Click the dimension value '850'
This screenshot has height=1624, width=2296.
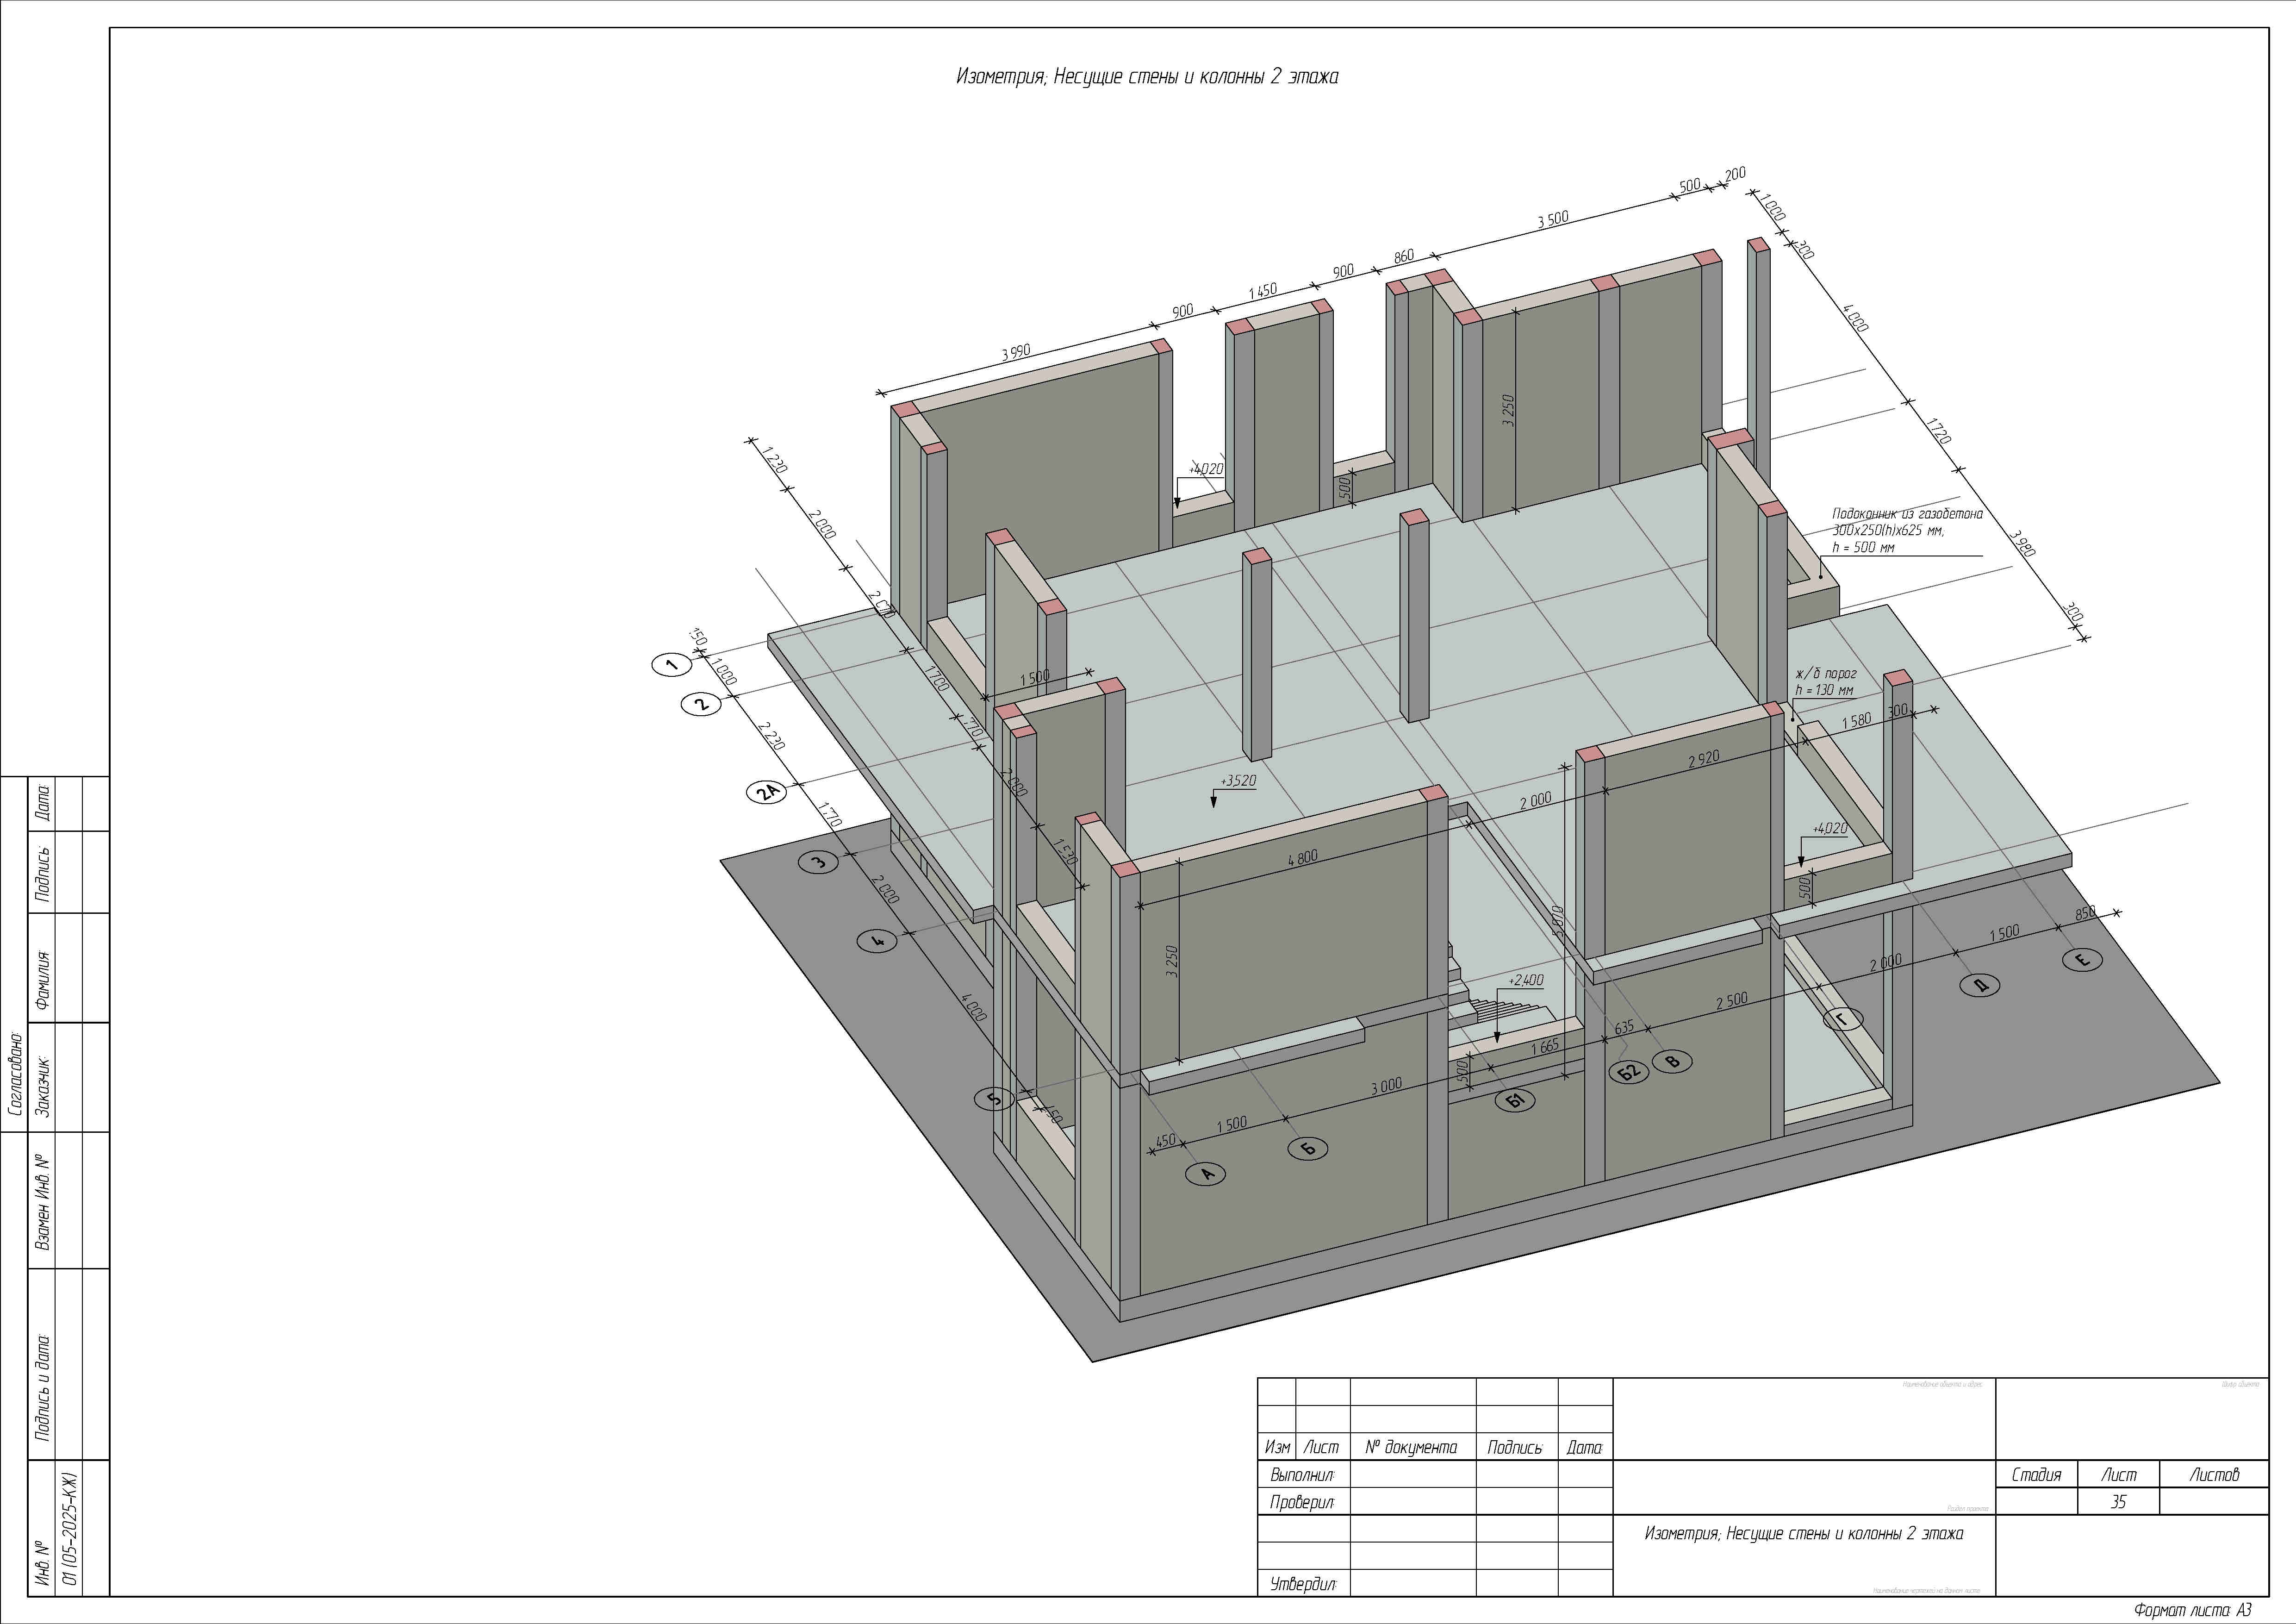pos(2085,913)
